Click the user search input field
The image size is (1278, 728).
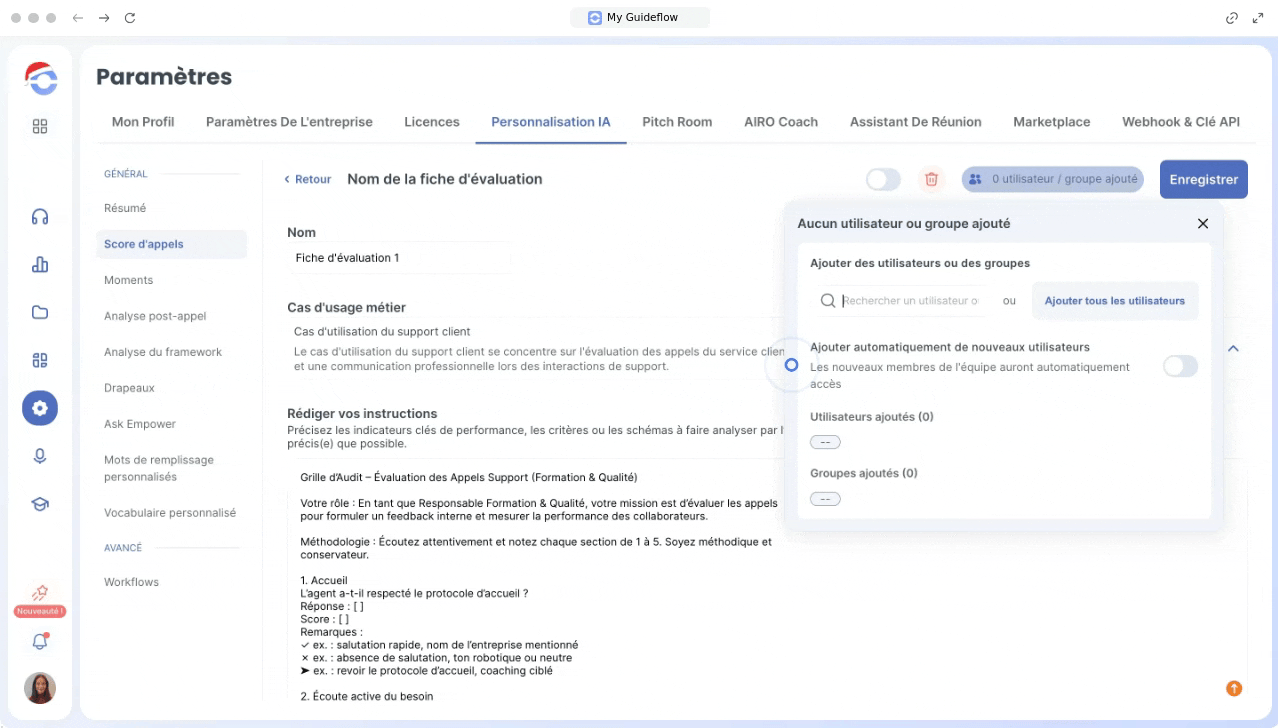(910, 301)
